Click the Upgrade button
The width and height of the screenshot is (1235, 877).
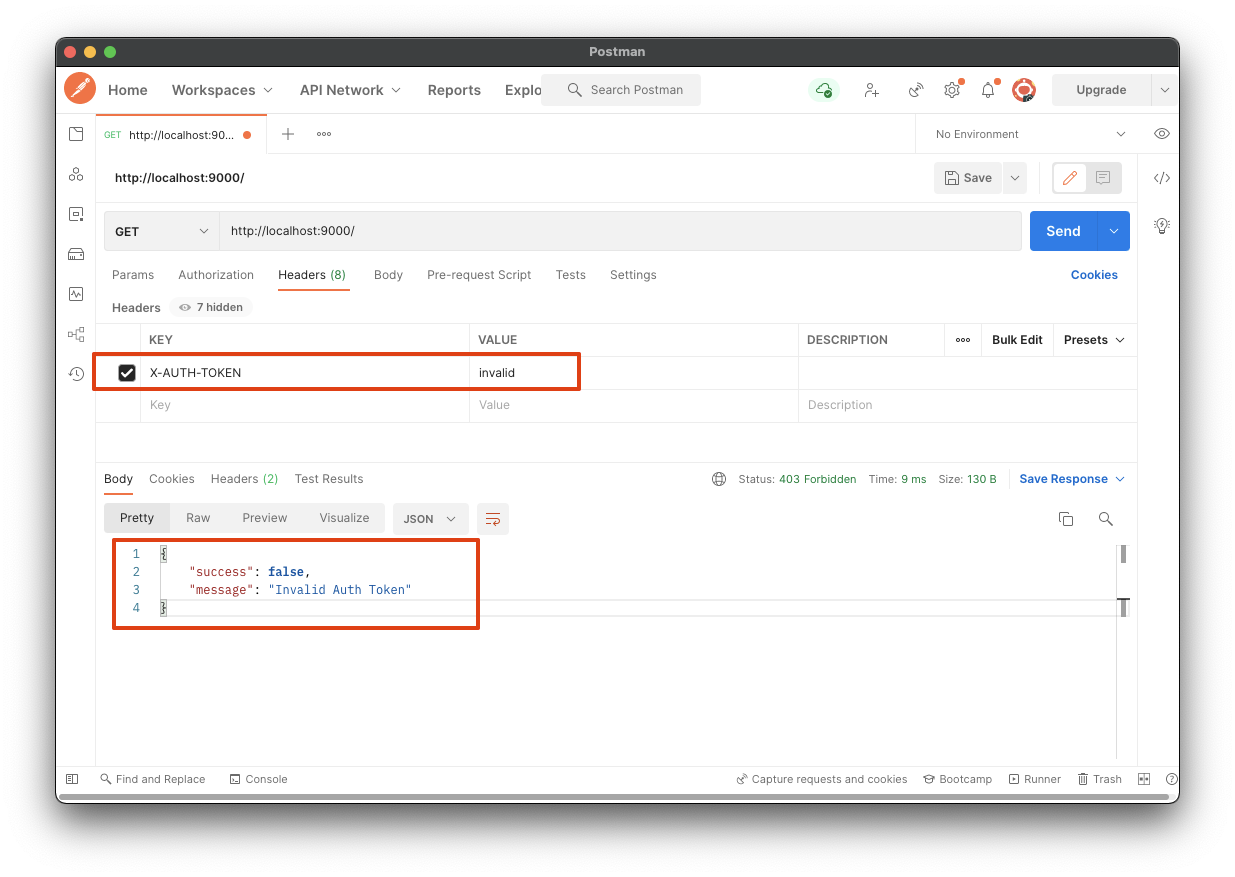1101,90
